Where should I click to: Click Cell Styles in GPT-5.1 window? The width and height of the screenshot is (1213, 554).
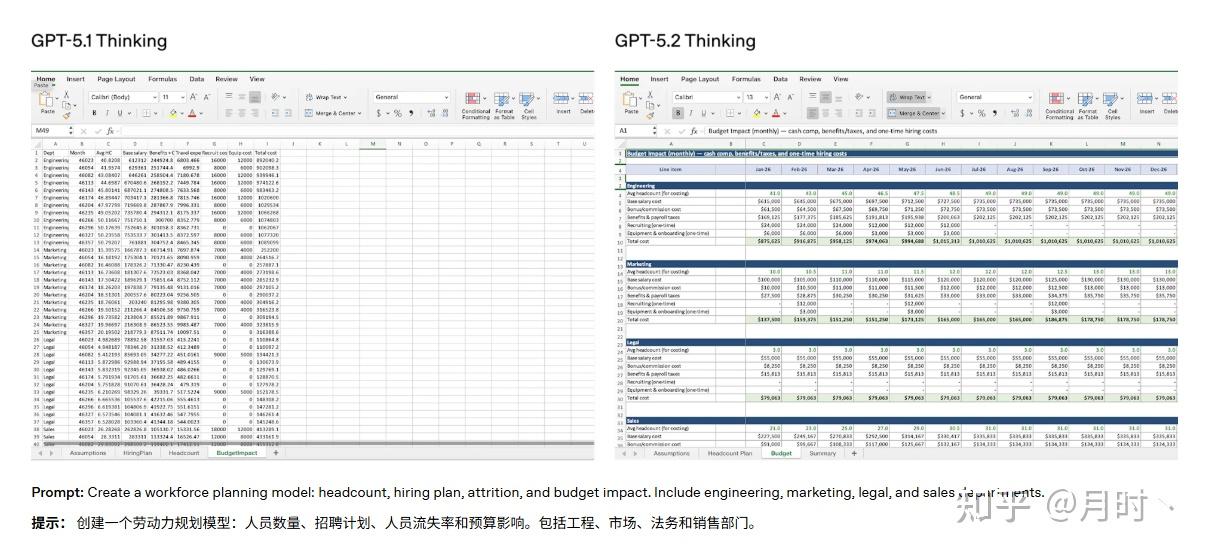point(528,105)
